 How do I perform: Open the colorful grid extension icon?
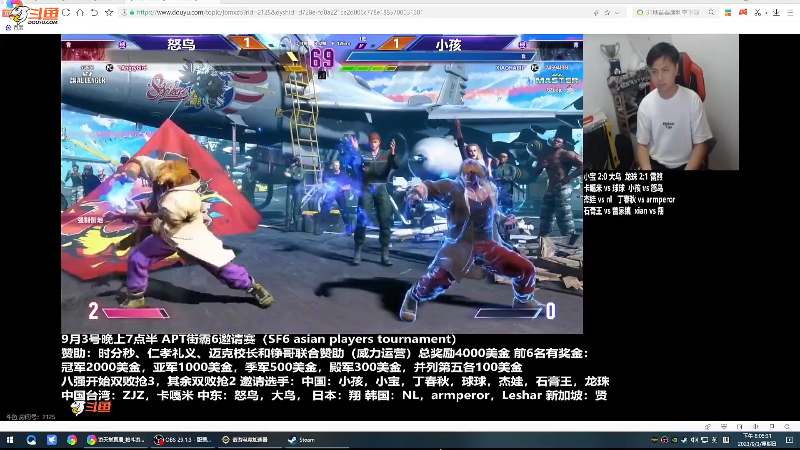(728, 12)
